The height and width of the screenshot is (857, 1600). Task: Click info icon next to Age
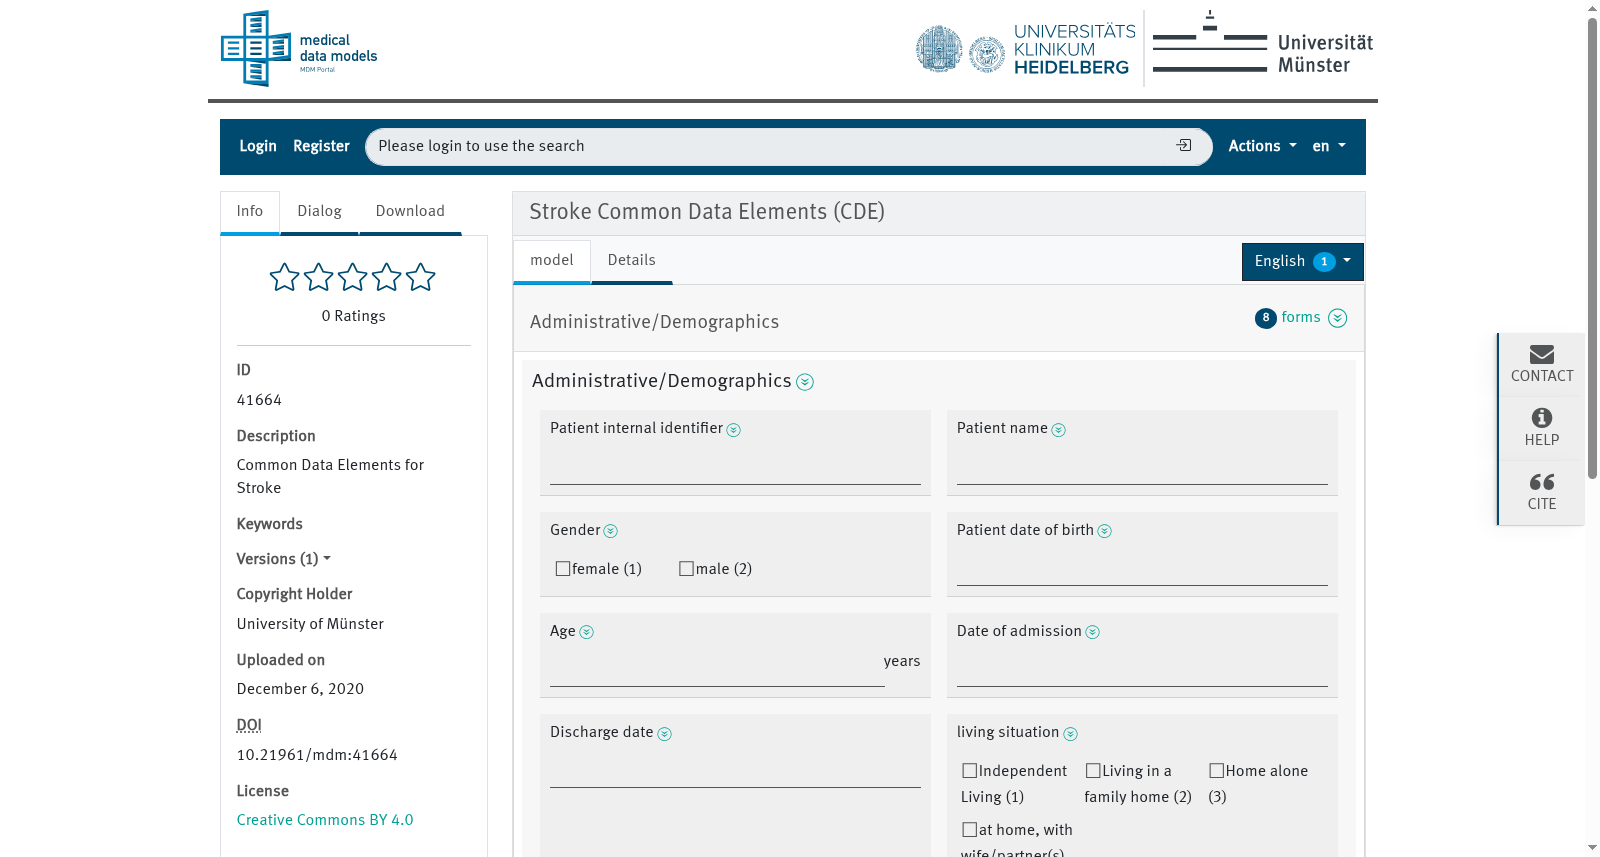[587, 632]
